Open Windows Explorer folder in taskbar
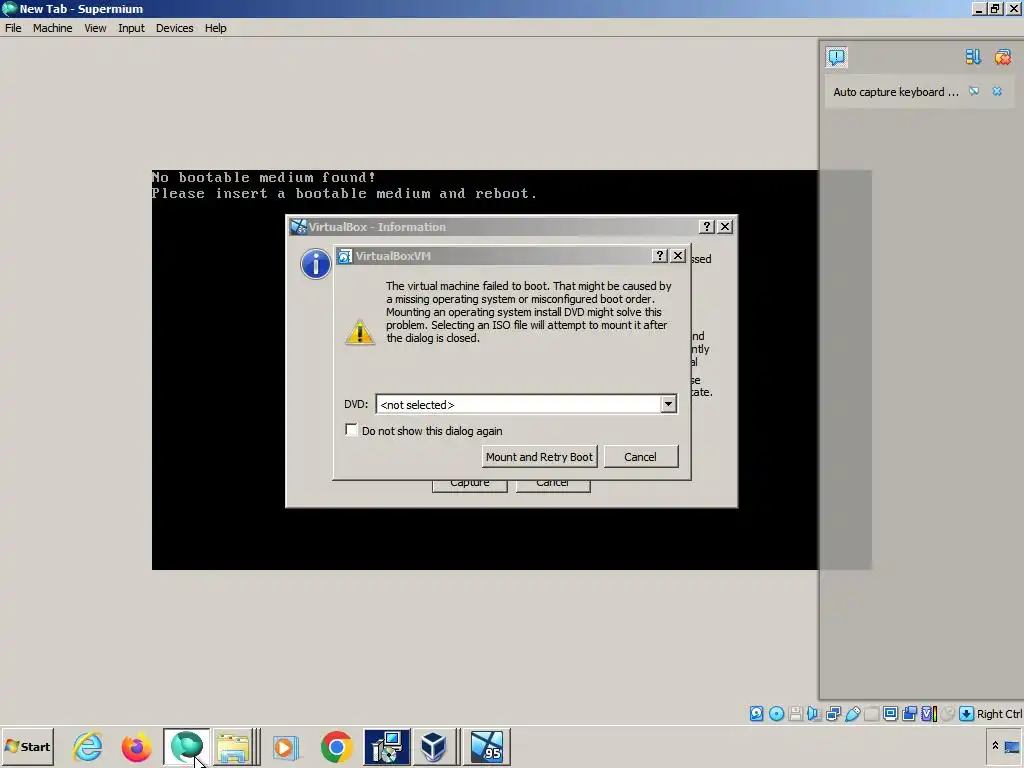The image size is (1024, 768). point(234,746)
